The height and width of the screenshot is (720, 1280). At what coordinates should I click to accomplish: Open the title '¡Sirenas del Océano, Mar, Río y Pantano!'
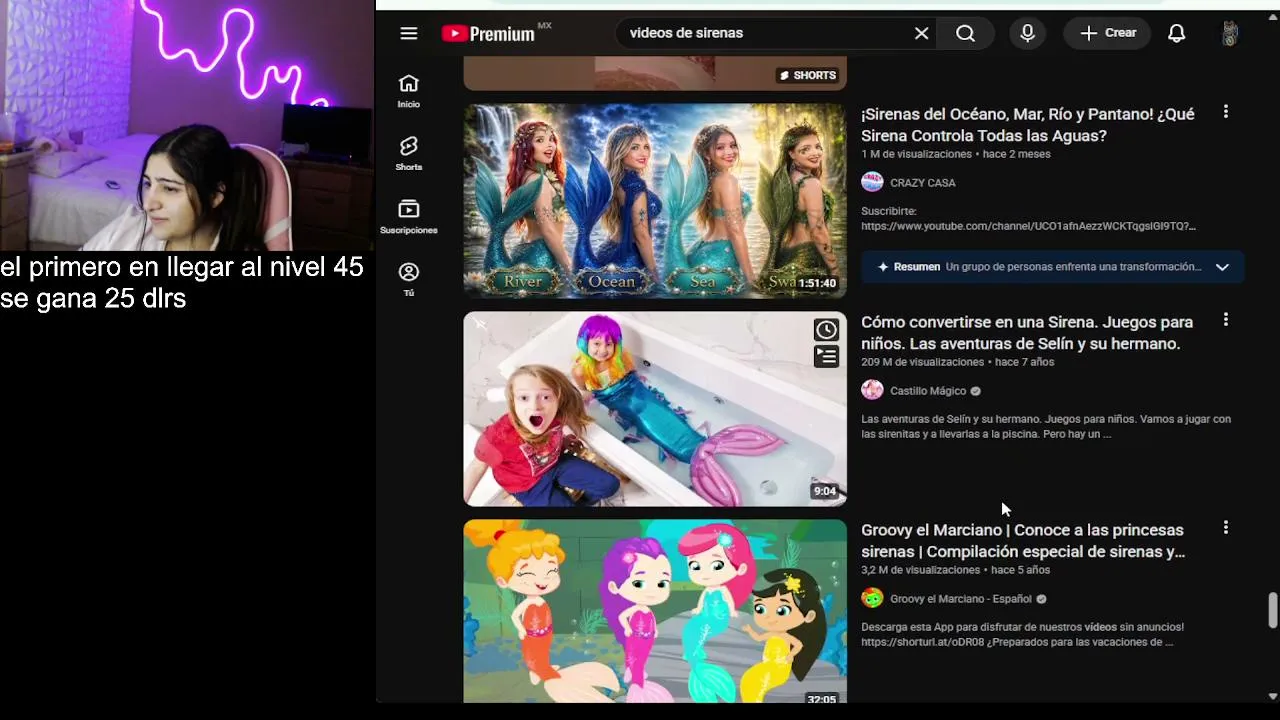coord(1028,125)
